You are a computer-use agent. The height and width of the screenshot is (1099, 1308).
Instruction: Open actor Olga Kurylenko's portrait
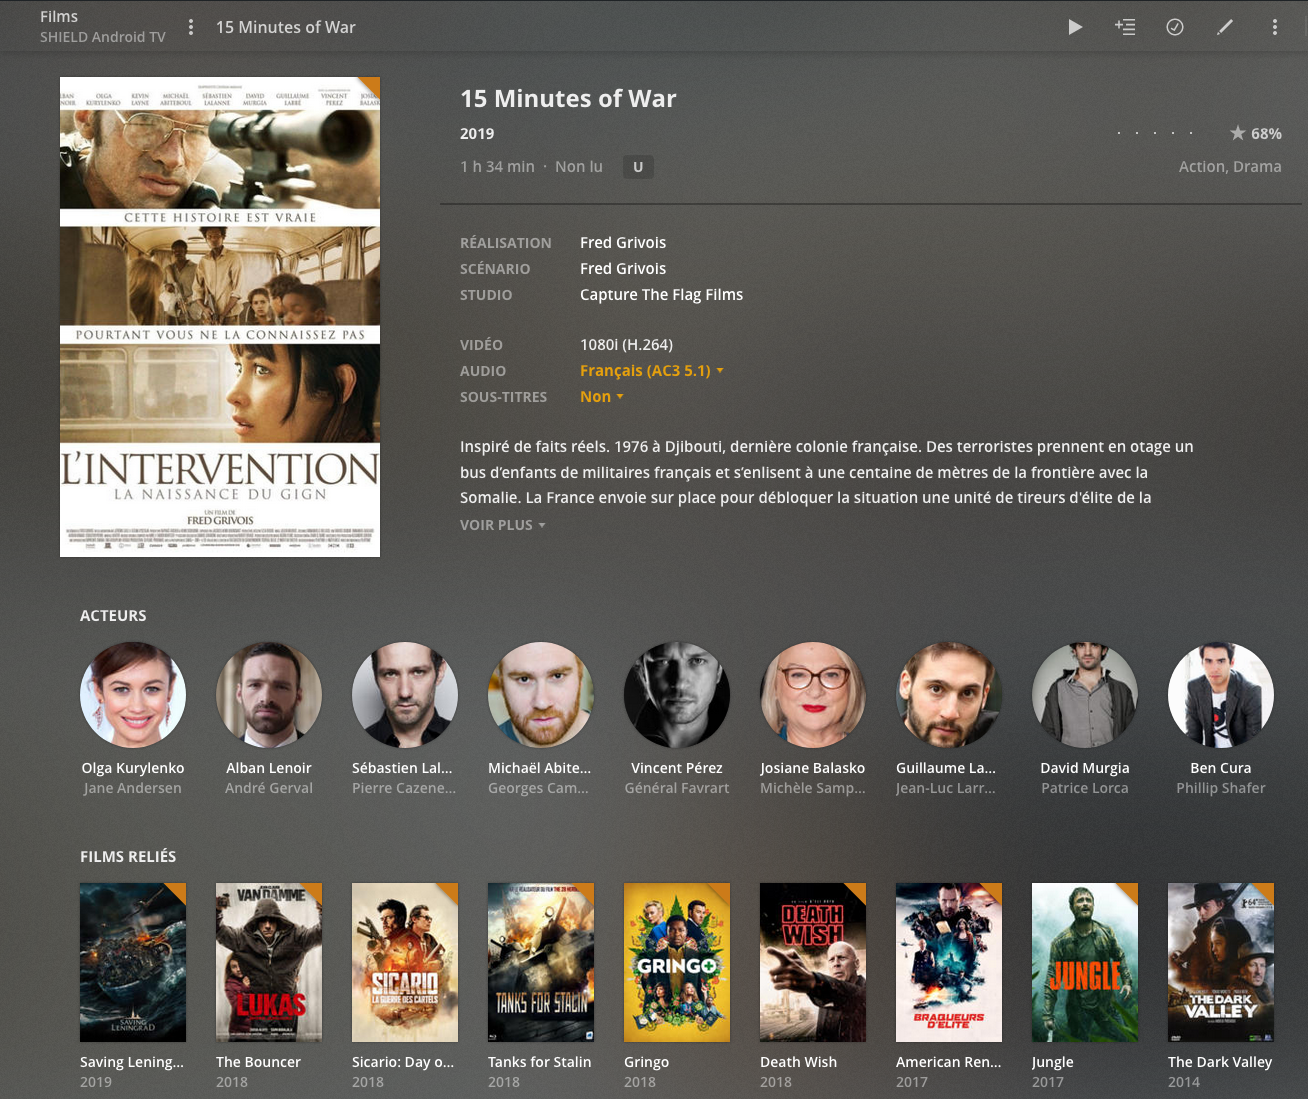(x=133, y=695)
